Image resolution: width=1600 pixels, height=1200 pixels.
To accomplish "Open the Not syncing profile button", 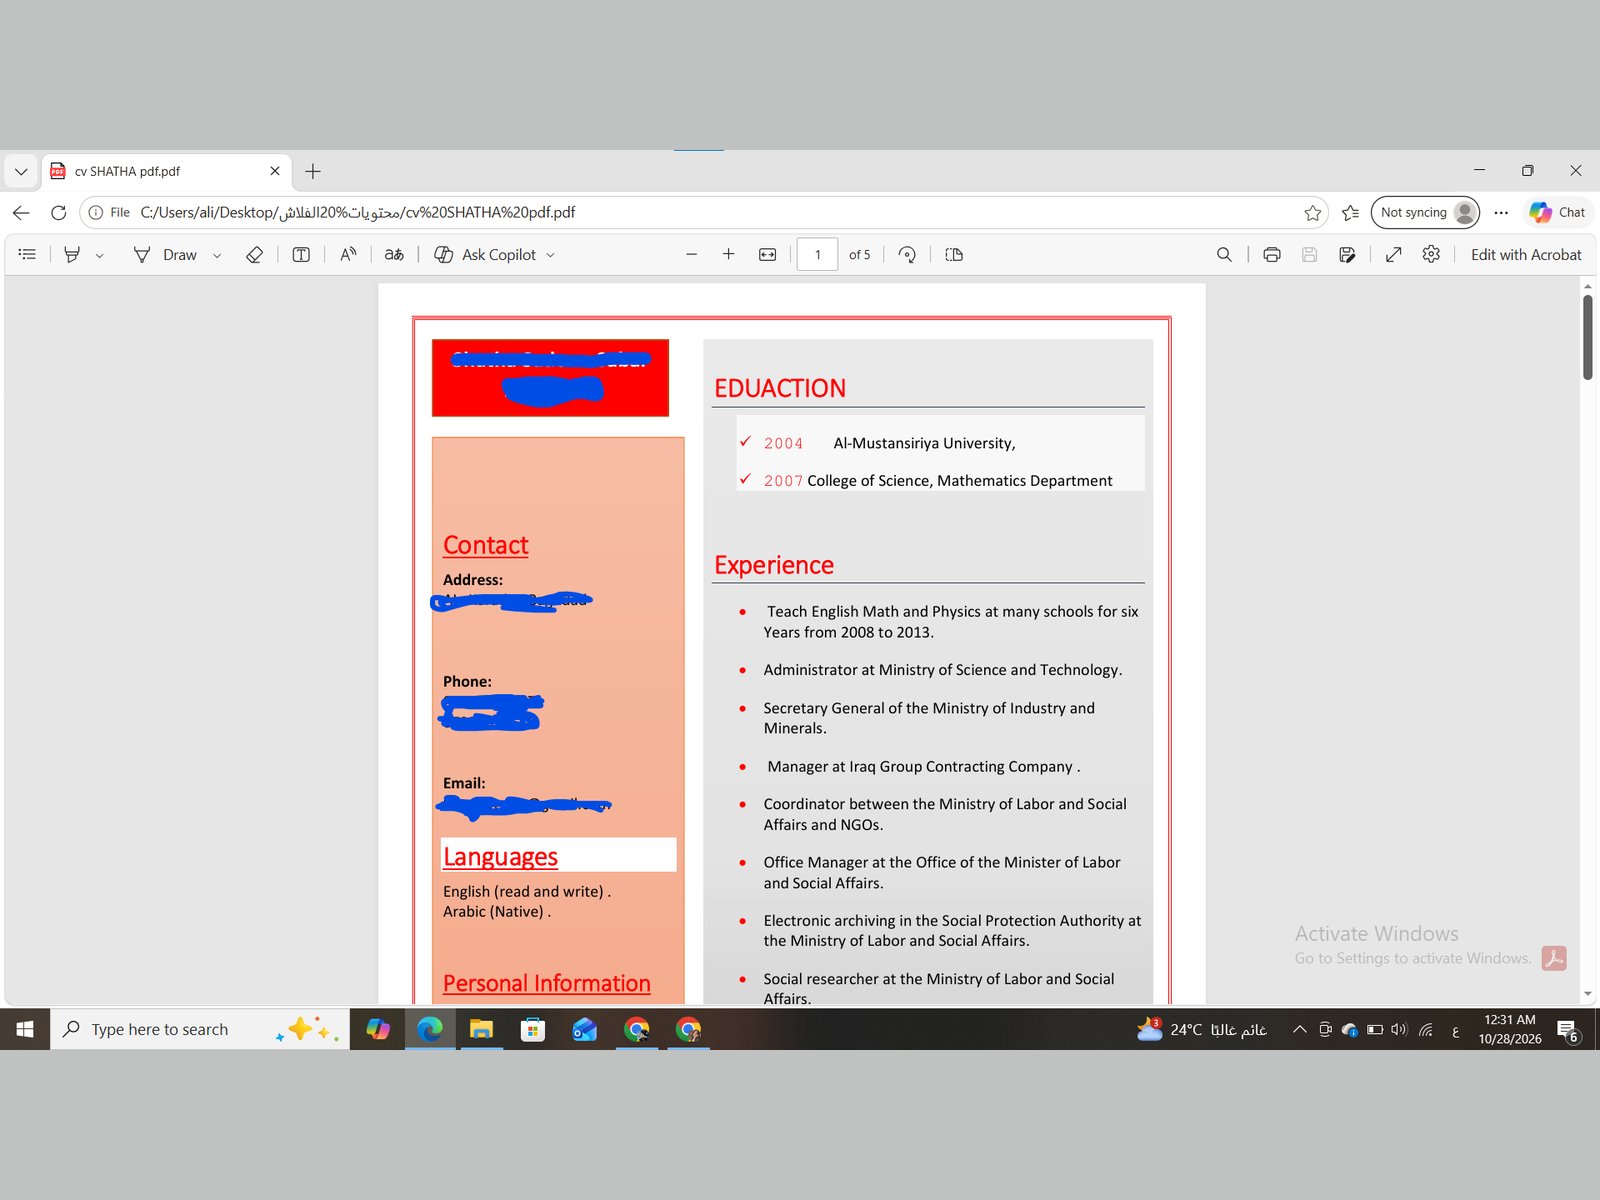I will [x=1425, y=212].
